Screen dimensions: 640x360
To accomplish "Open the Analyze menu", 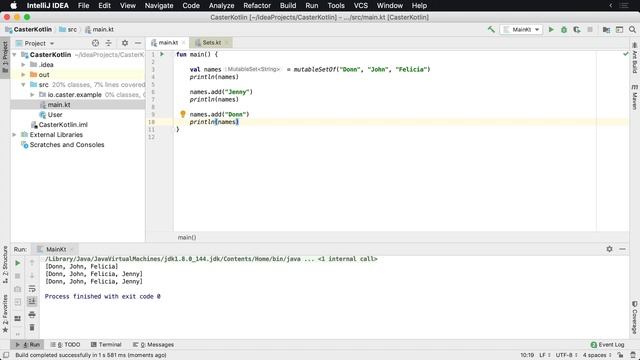I will pyautogui.click(x=221, y=5).
